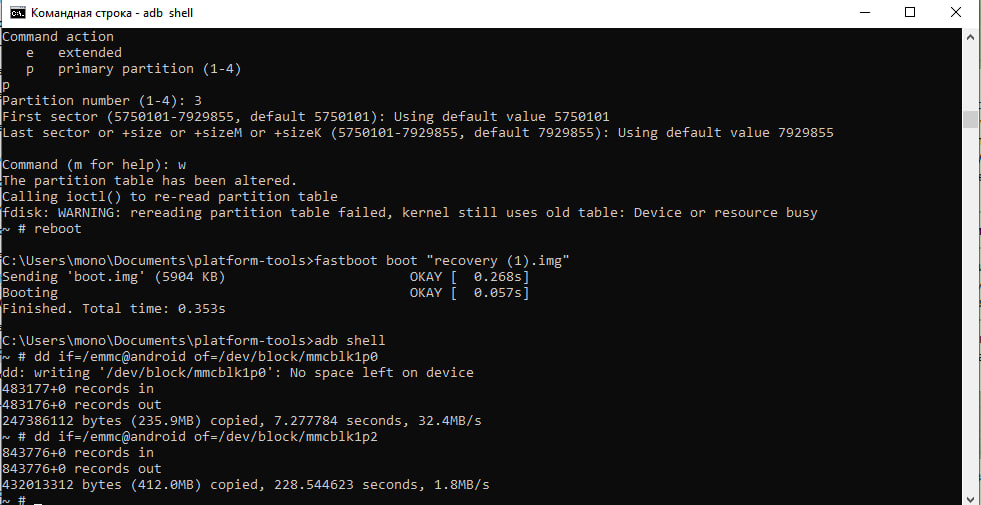Maximize the Command Prompt window
Viewport: 981px width, 505px height.
pos(910,13)
